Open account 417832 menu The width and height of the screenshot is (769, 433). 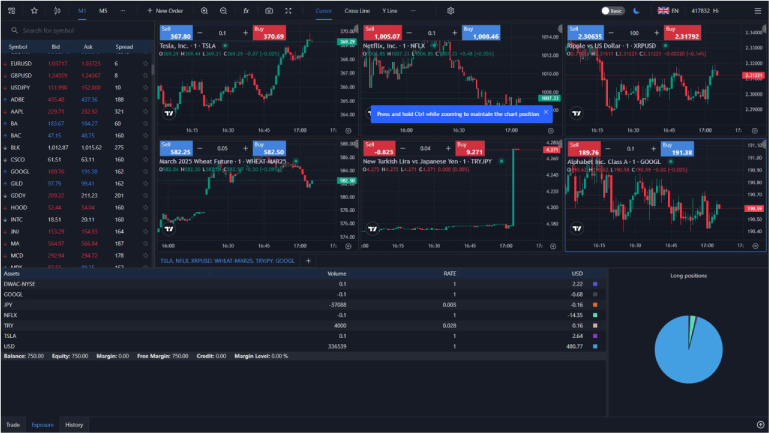click(705, 11)
